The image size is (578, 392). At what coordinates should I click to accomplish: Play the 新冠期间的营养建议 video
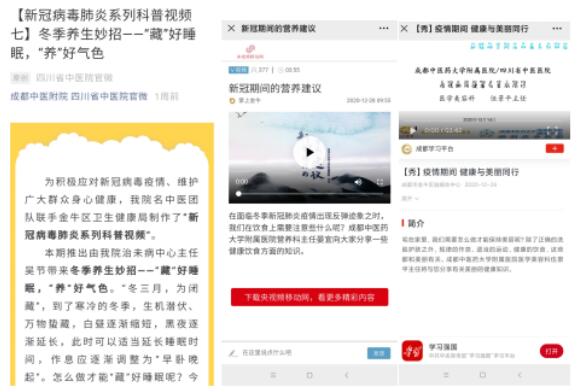[309, 152]
